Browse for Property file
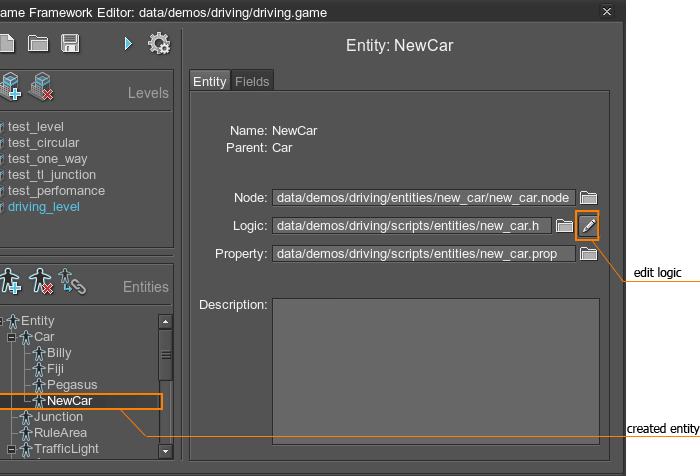Screen dimensions: 700x476 pyautogui.click(x=589, y=254)
